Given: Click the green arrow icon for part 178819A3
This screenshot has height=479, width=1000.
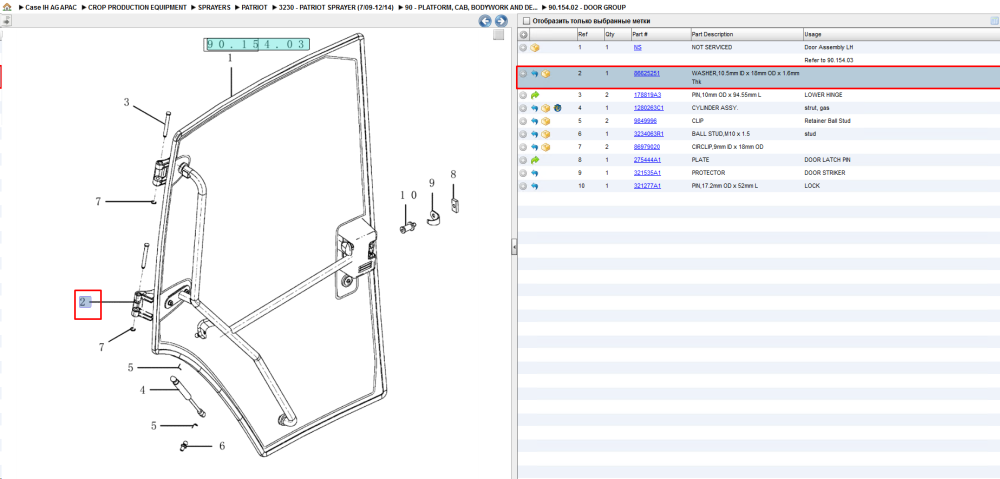Looking at the screenshot, I should click(534, 95).
